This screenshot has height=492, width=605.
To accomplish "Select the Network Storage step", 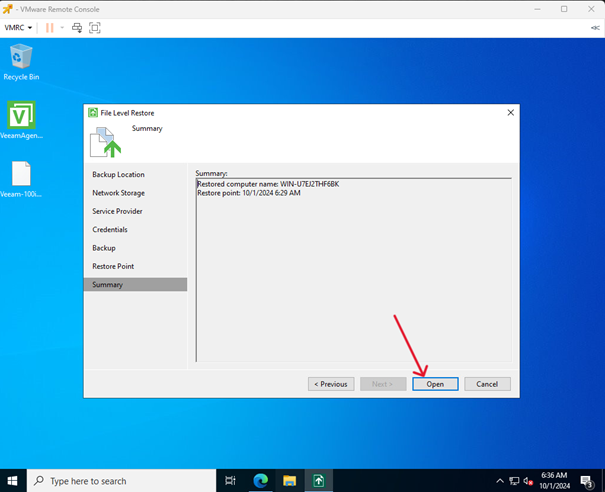I will [x=118, y=193].
